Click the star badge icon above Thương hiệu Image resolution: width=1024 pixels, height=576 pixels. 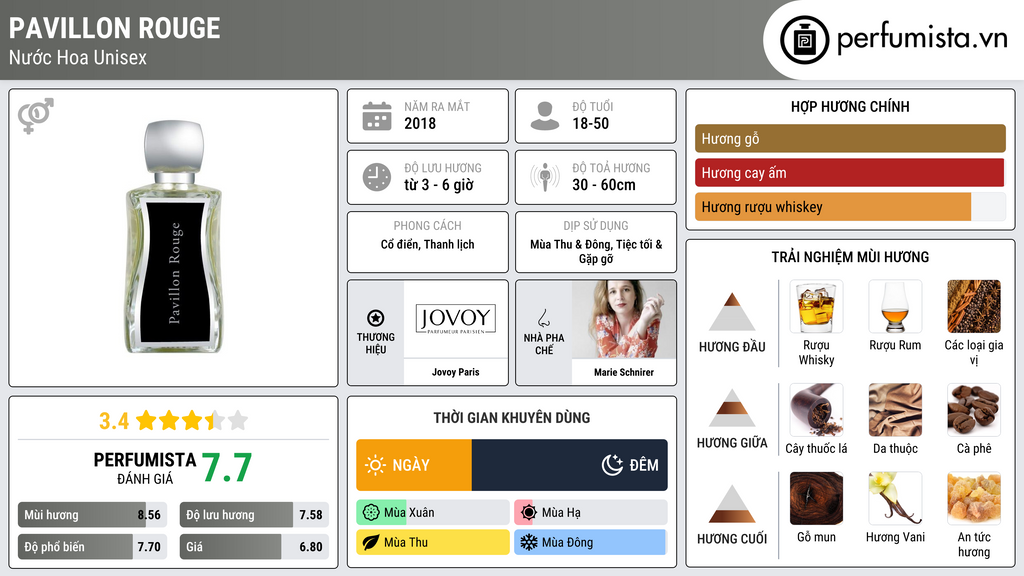pyautogui.click(x=376, y=318)
